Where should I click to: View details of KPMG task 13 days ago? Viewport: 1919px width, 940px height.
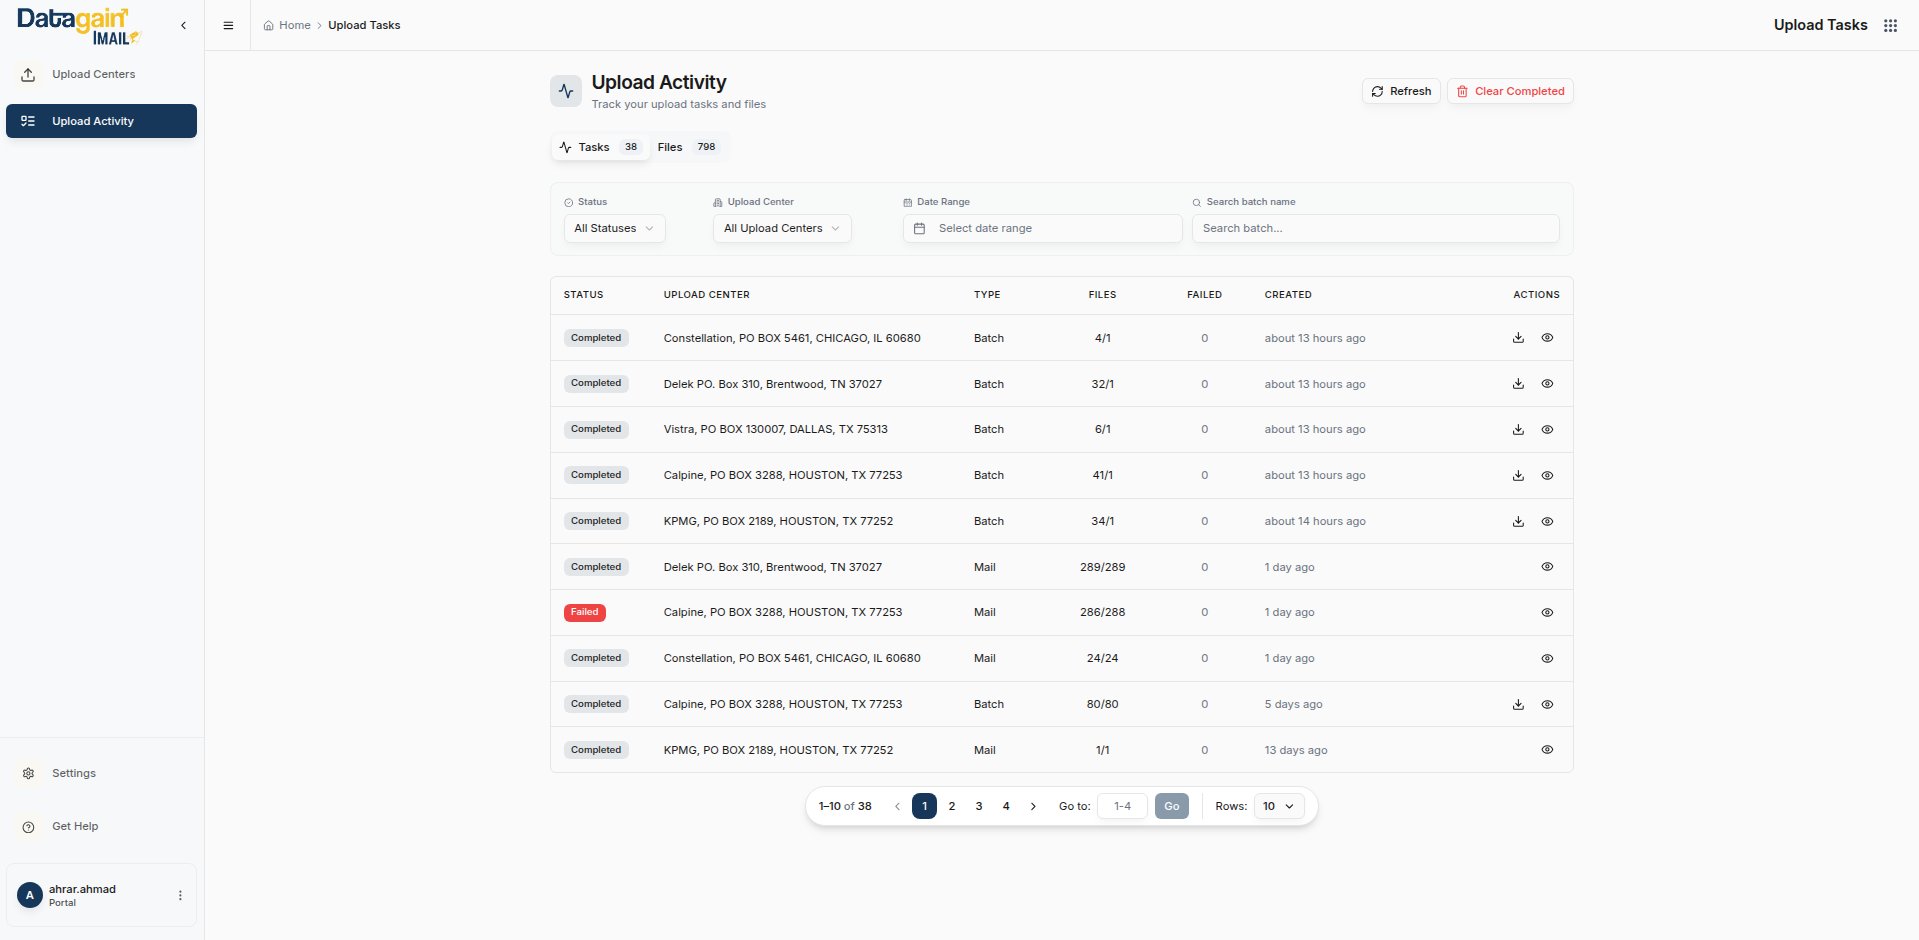tap(1546, 750)
